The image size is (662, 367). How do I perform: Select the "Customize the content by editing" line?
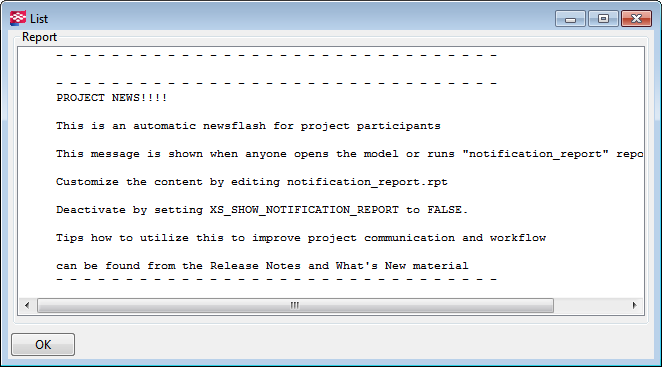click(x=252, y=182)
